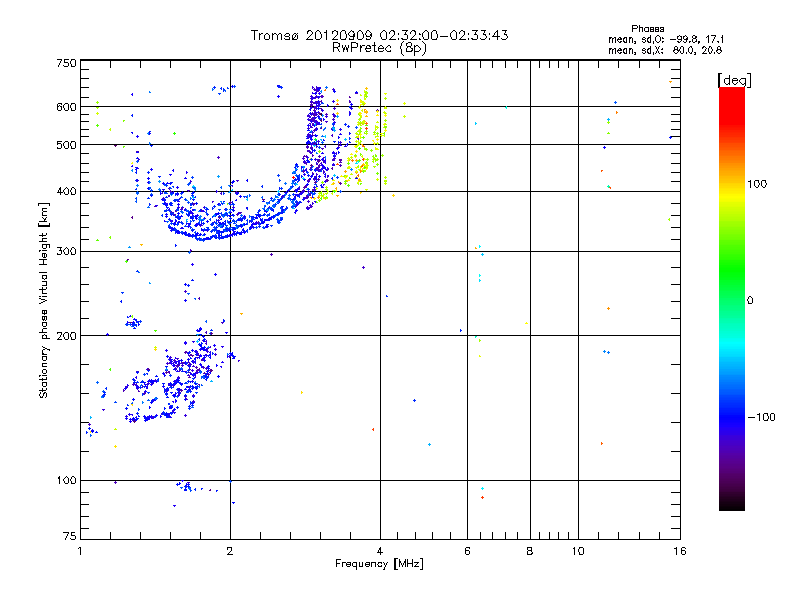The width and height of the screenshot is (800, 600).
Task: Click the x-axis tick label '4'
Action: click(380, 551)
